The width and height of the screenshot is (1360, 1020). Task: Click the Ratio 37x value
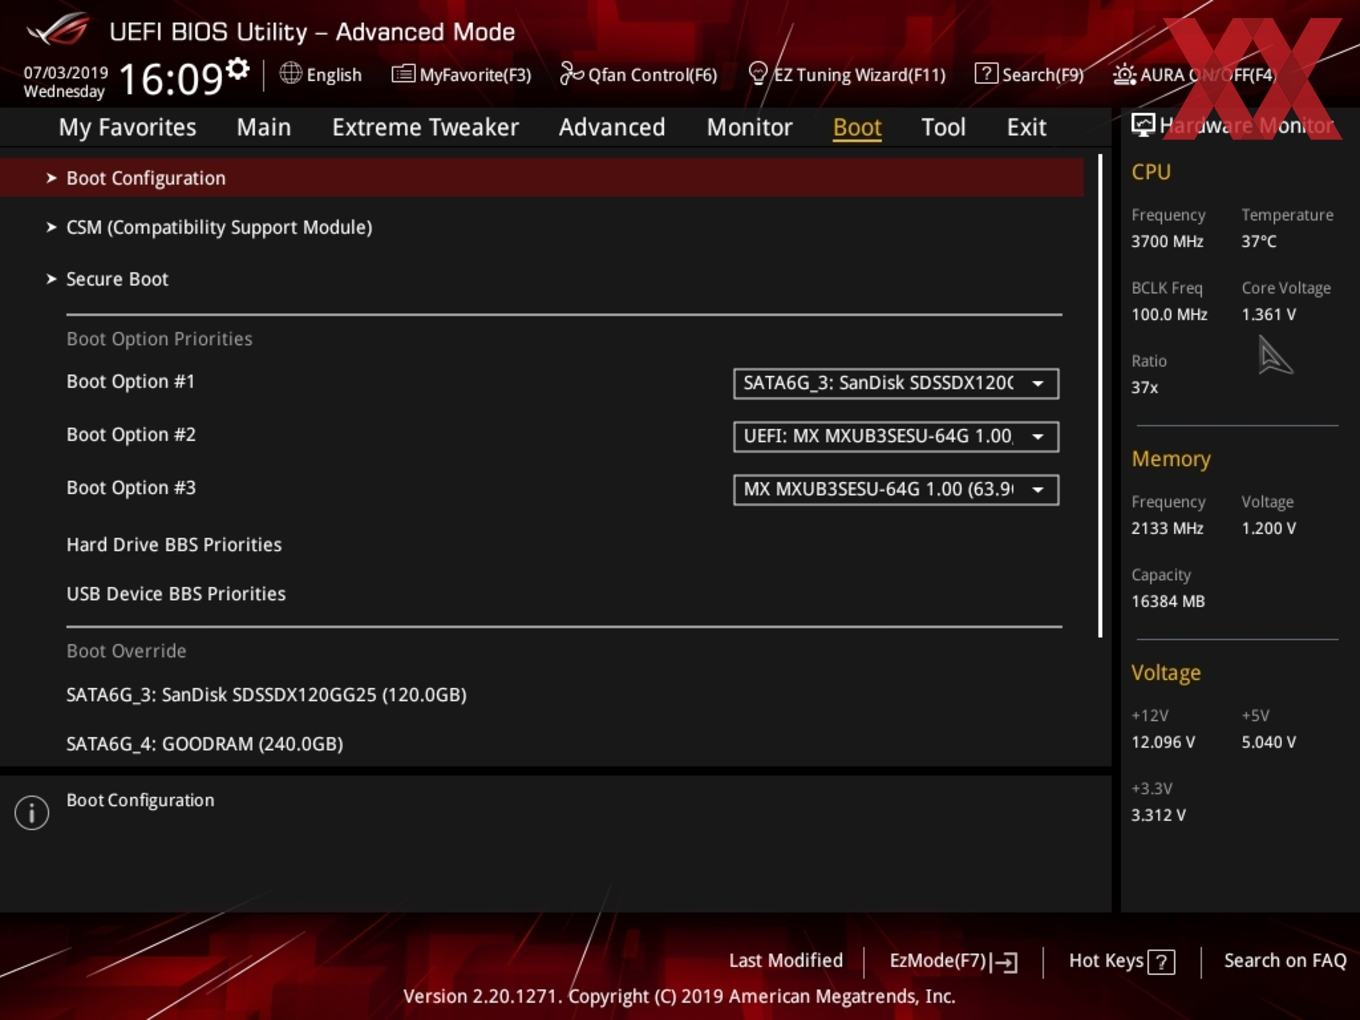click(1144, 388)
